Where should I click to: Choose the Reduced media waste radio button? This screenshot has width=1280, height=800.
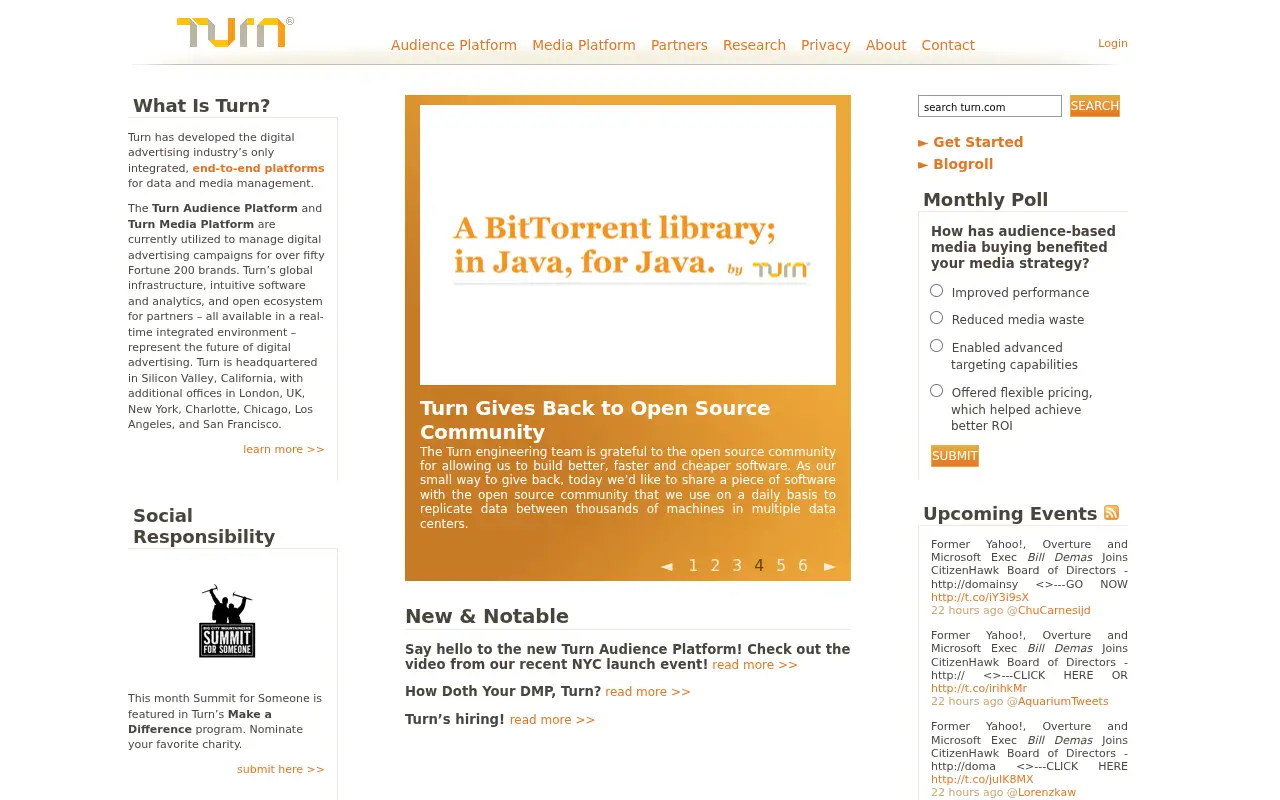click(936, 318)
